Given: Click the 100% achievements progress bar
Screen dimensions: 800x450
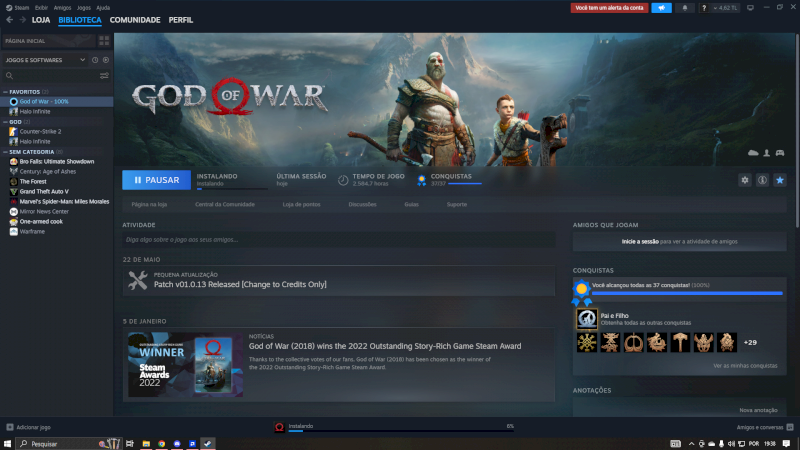Looking at the screenshot, I should pyautogui.click(x=687, y=293).
